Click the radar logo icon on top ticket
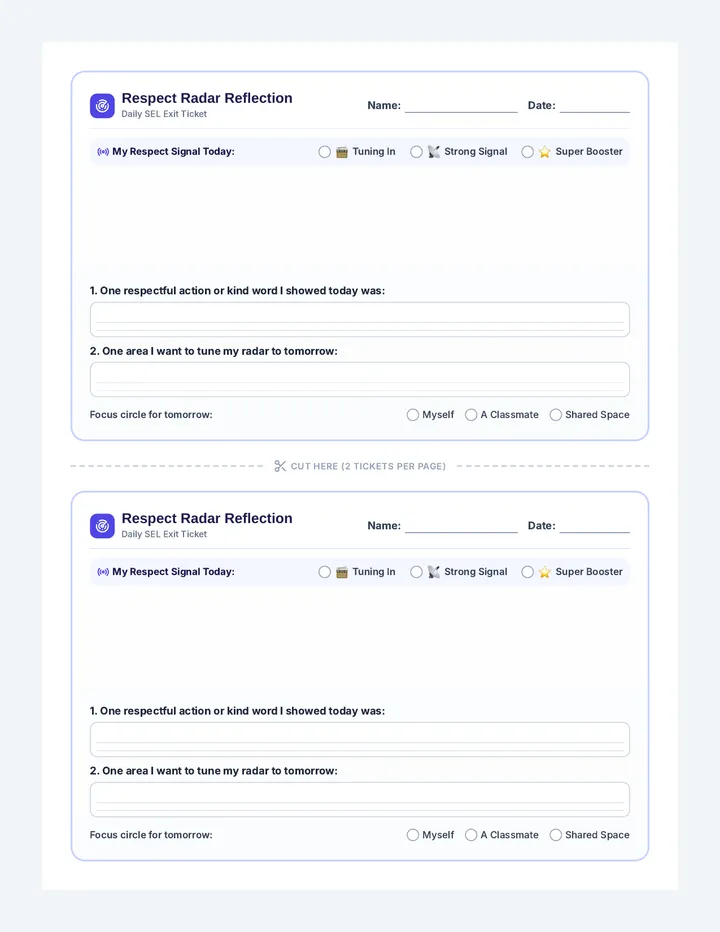 [102, 106]
